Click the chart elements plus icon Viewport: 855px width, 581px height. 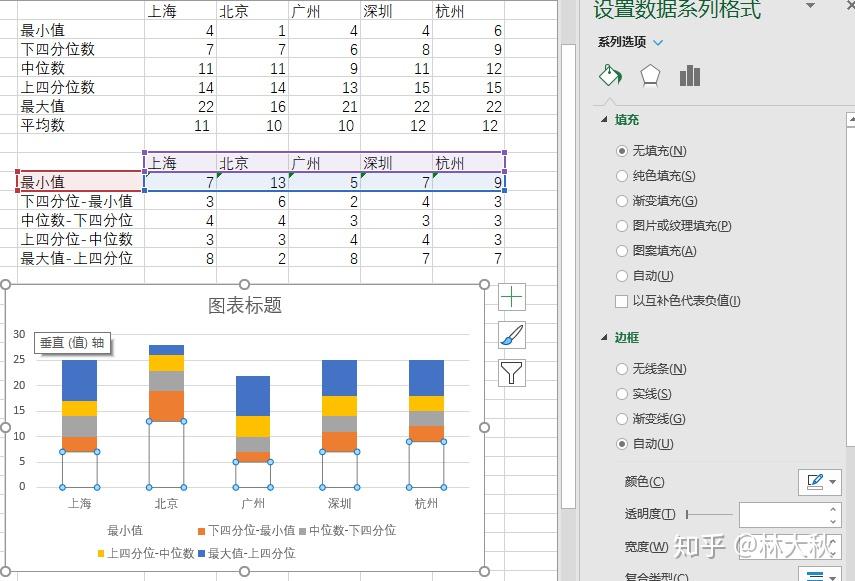tap(511, 297)
